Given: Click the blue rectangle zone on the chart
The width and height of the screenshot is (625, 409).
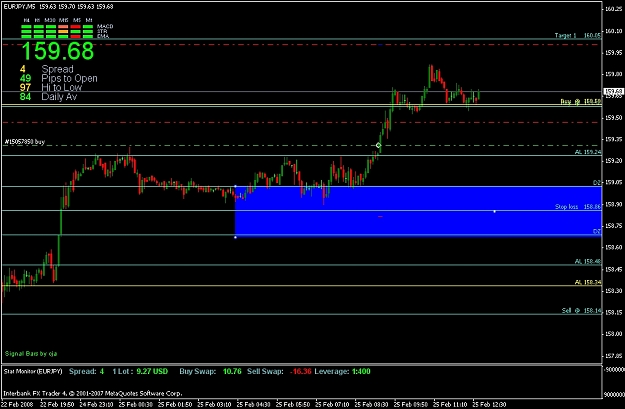Looking at the screenshot, I should pos(418,211).
